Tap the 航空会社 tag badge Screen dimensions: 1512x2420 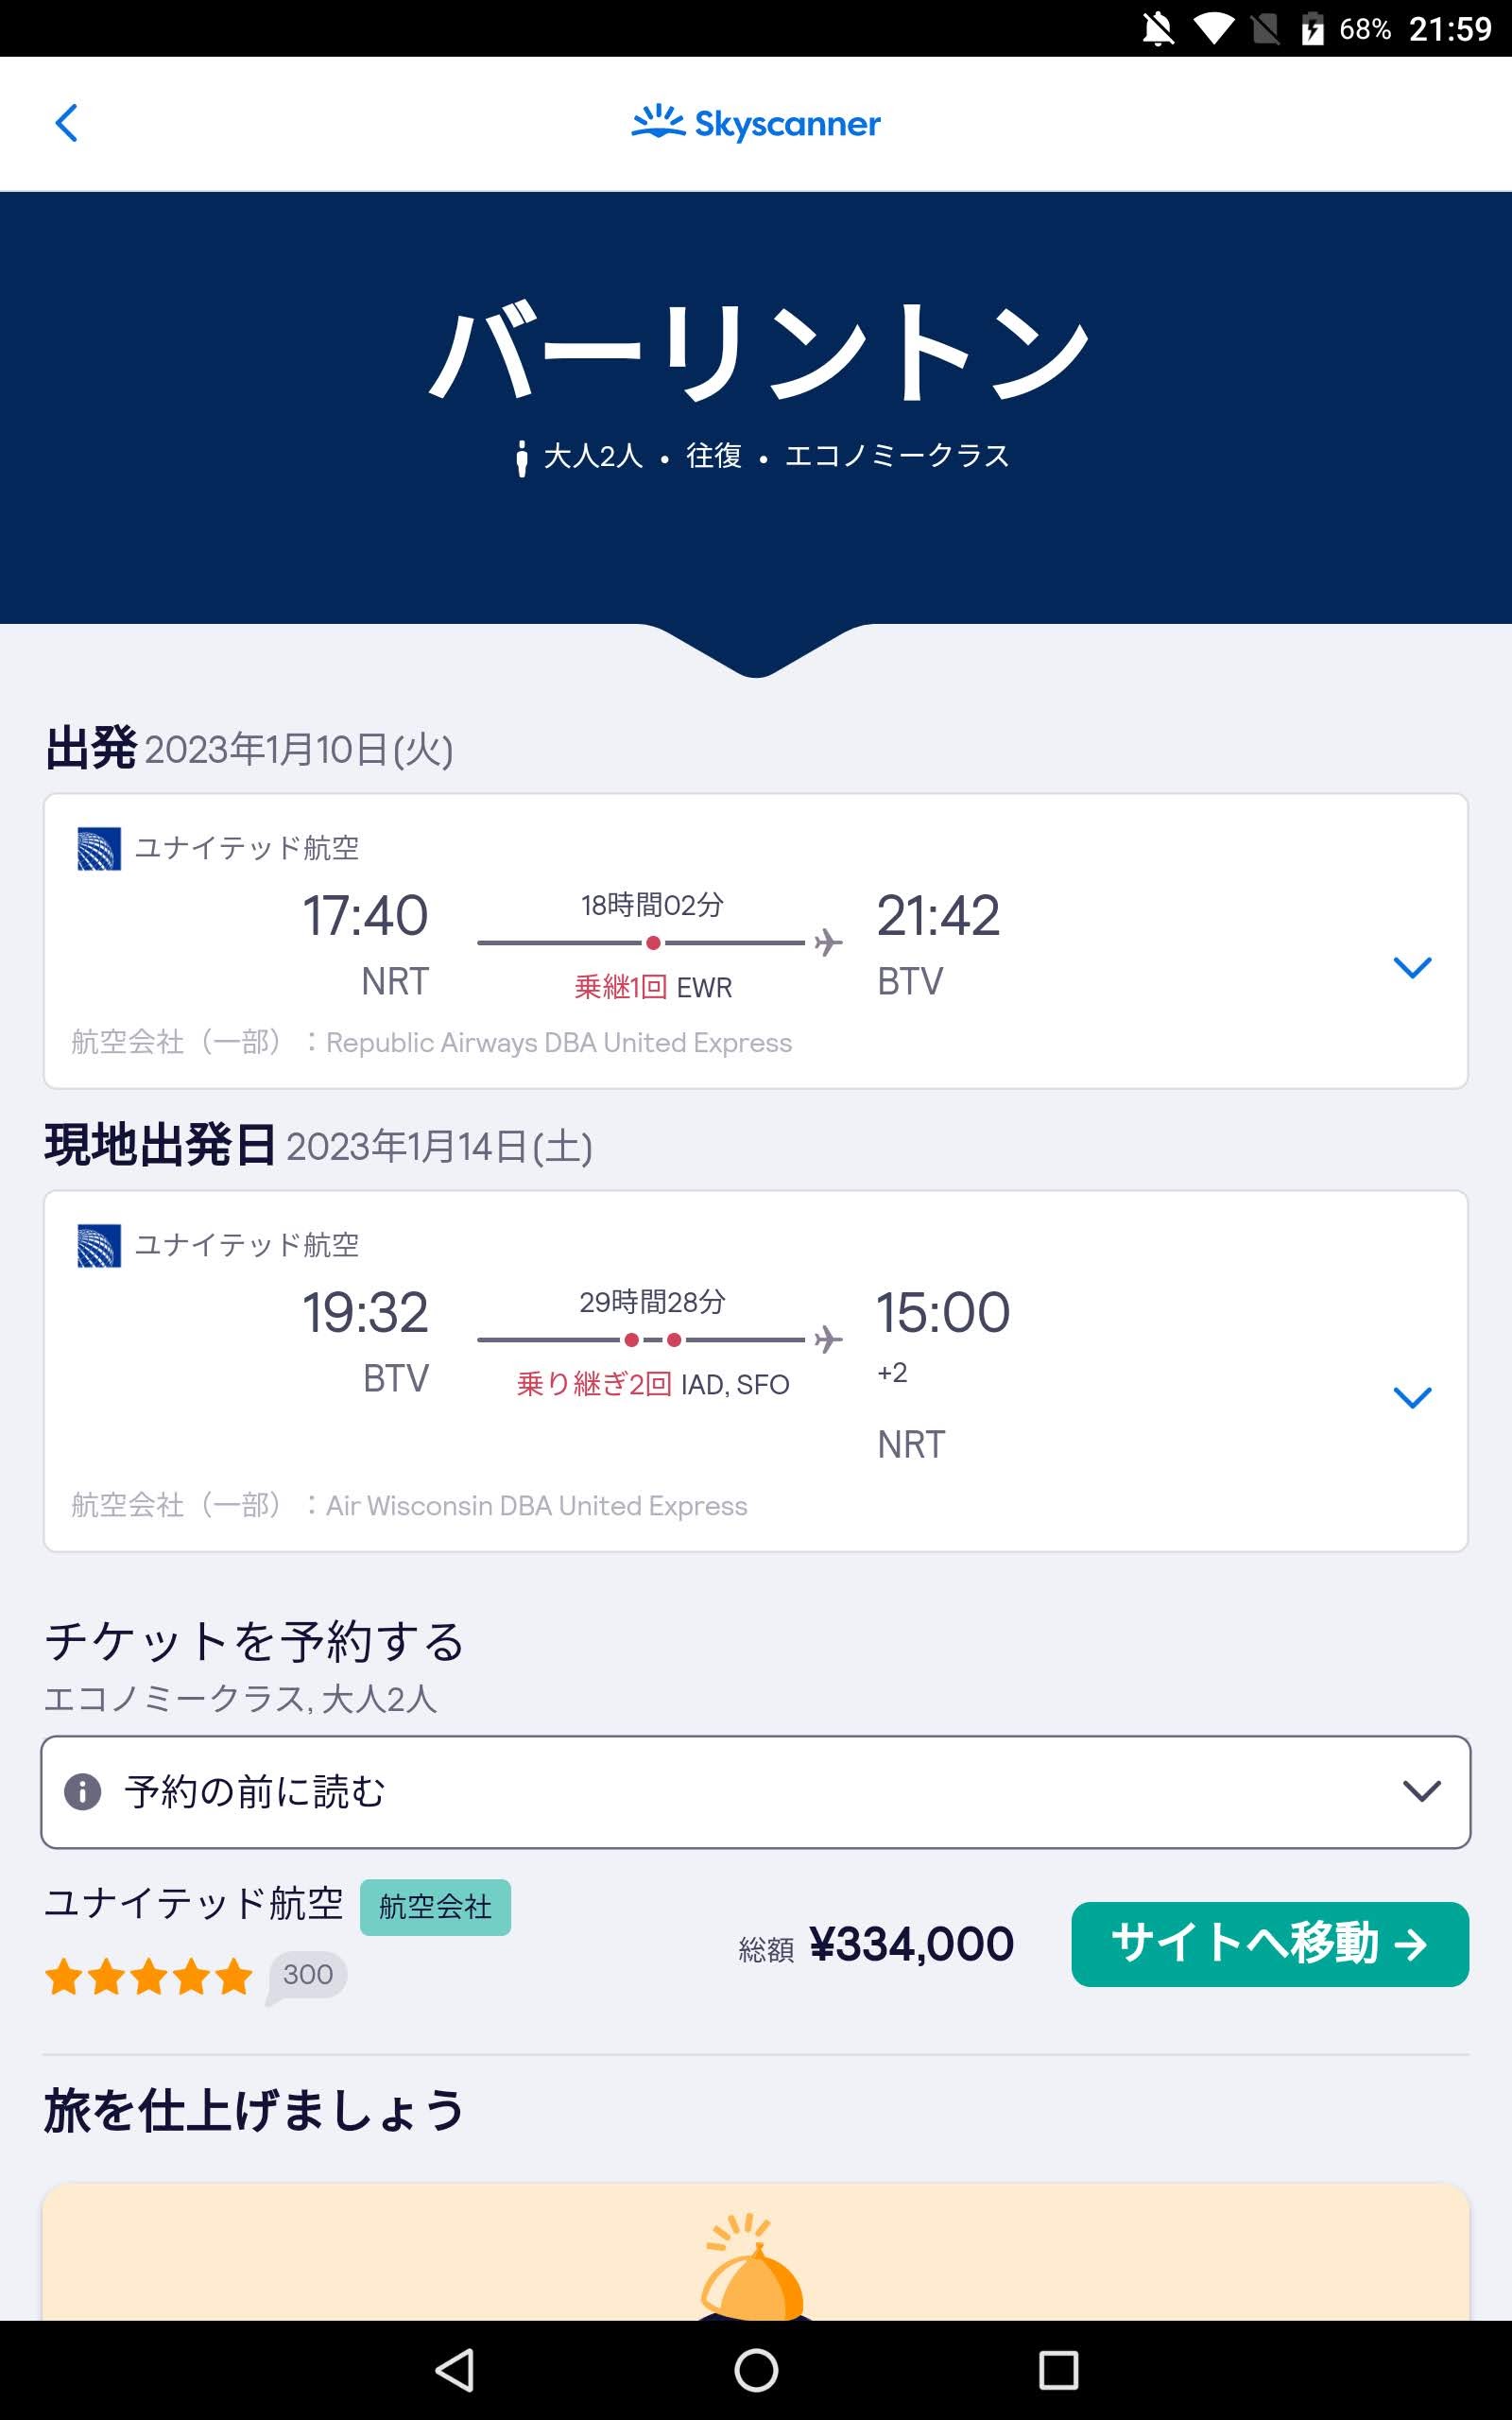click(435, 1907)
